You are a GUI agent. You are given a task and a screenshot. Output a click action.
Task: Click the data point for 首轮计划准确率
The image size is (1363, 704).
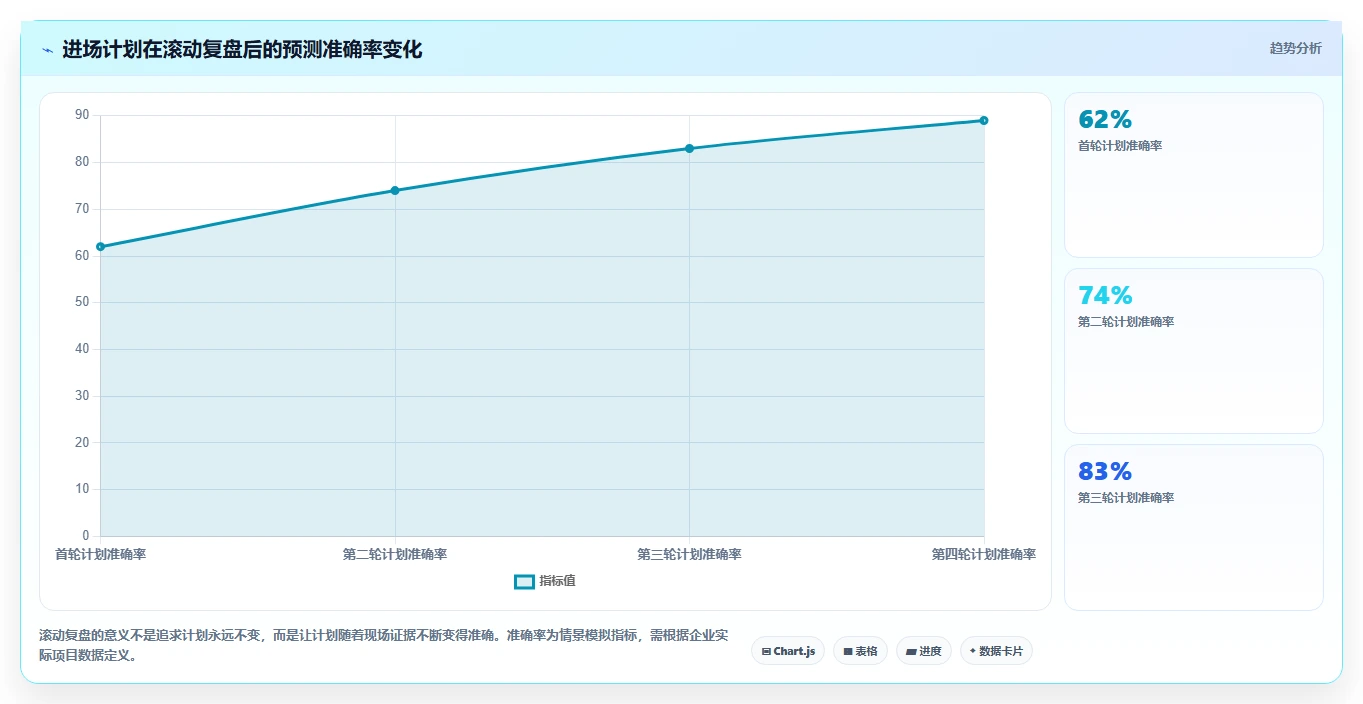(100, 246)
